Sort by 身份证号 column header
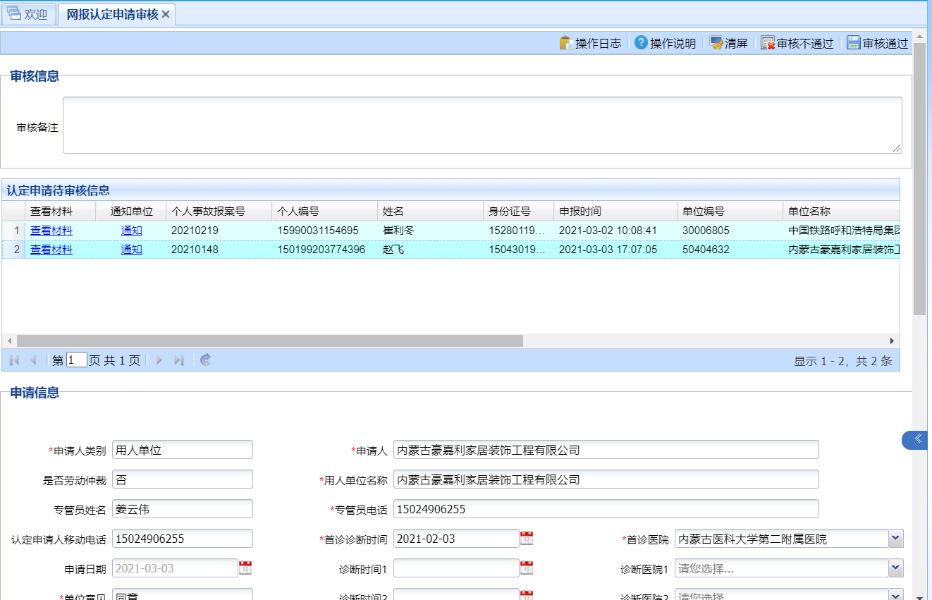 [x=518, y=211]
